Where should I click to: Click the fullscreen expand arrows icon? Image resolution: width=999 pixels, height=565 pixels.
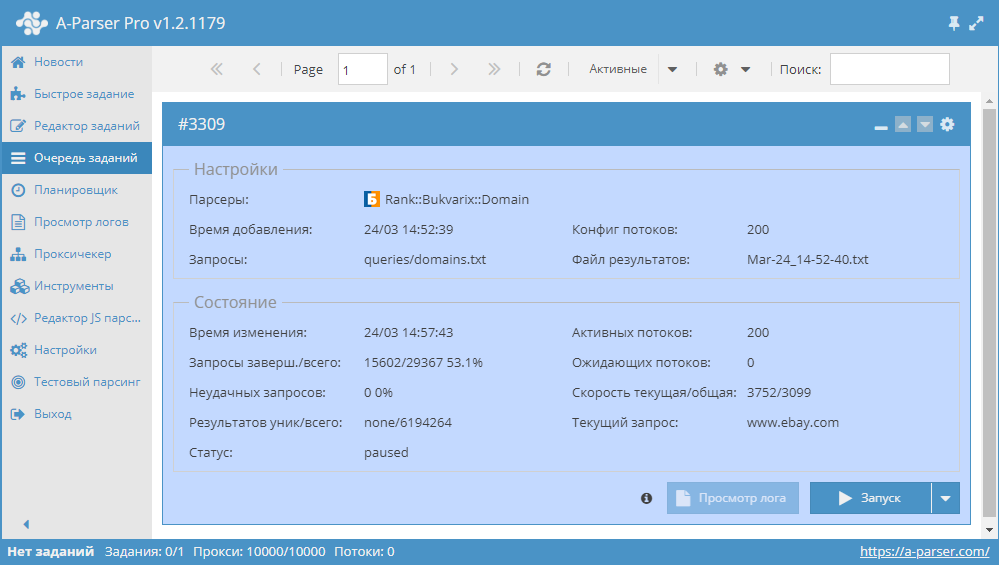tap(977, 23)
